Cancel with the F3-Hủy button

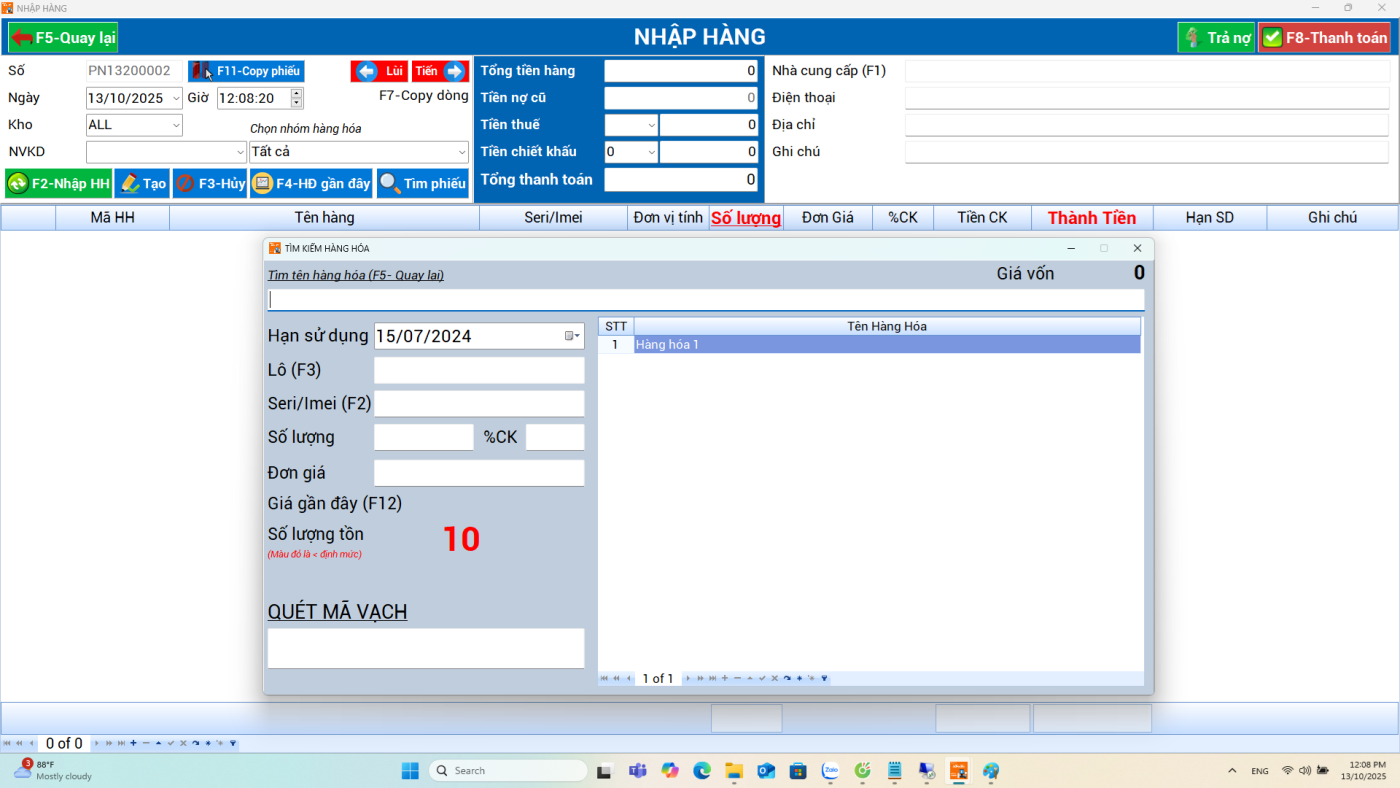(209, 184)
